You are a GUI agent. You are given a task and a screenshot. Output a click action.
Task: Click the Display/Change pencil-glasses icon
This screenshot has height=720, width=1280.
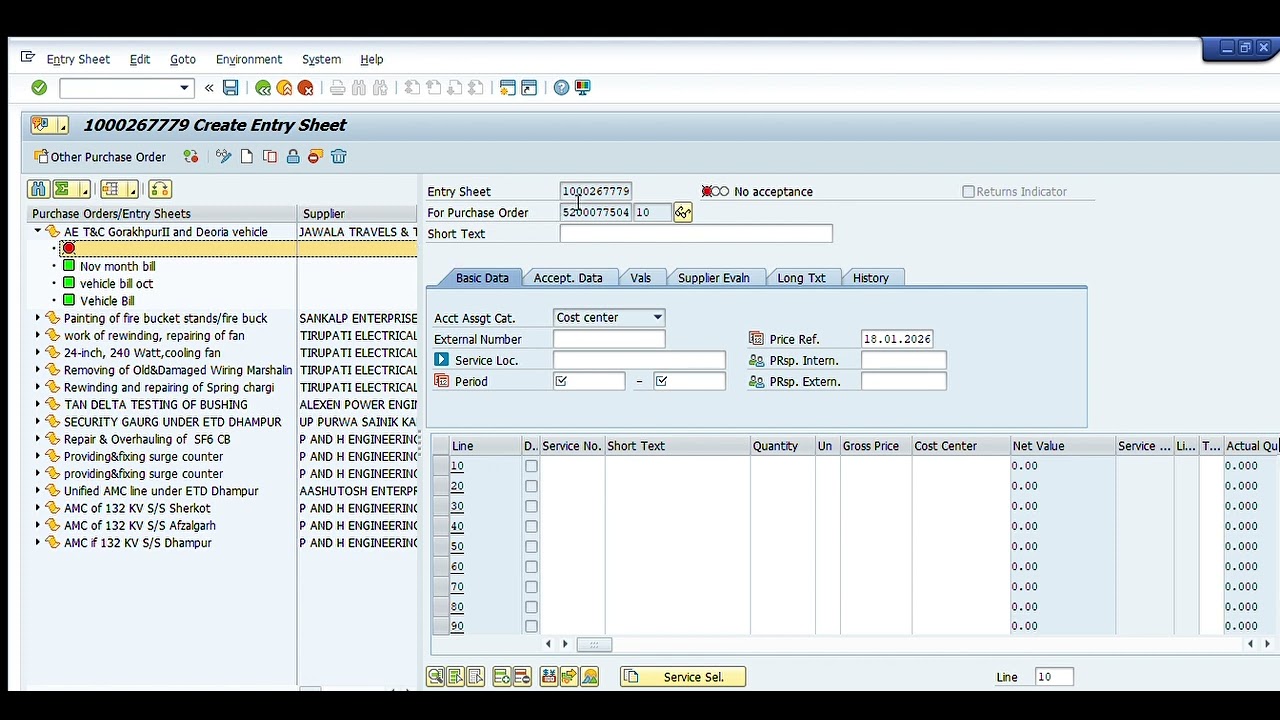pos(223,156)
